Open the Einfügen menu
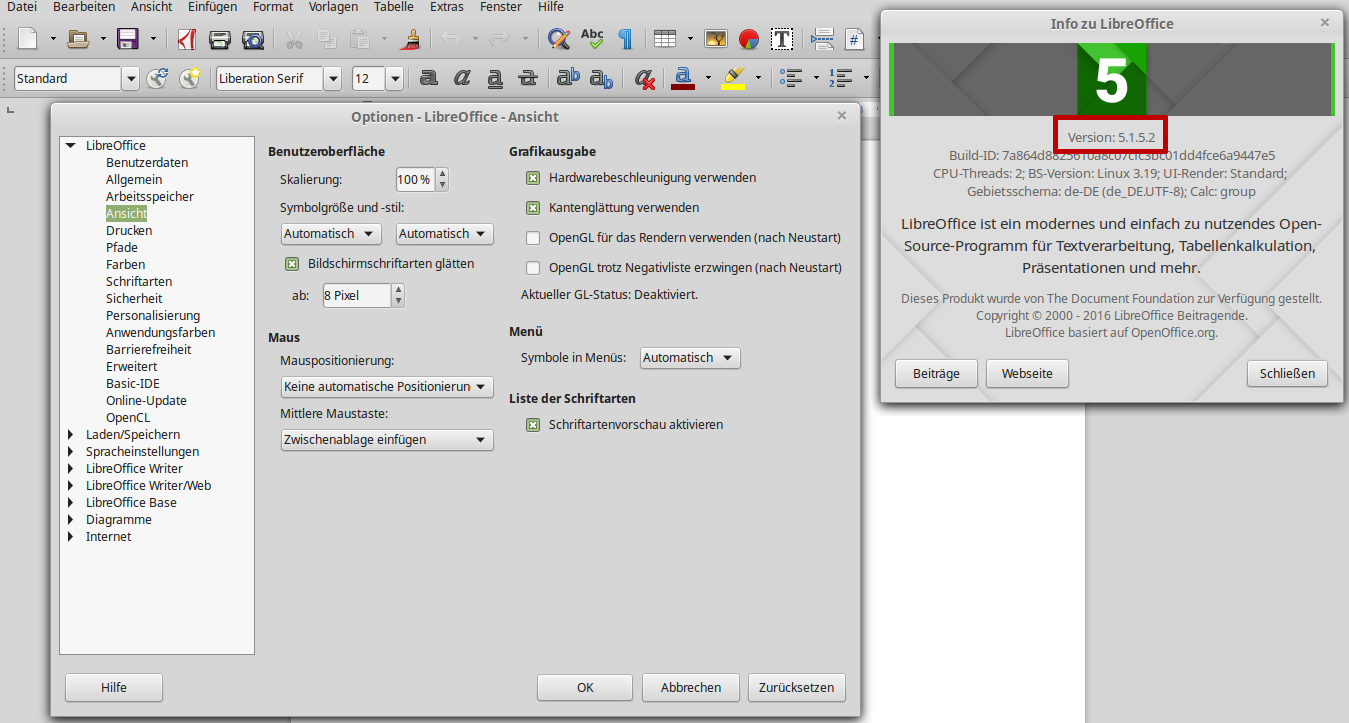This screenshot has height=723, width=1349. point(212,7)
